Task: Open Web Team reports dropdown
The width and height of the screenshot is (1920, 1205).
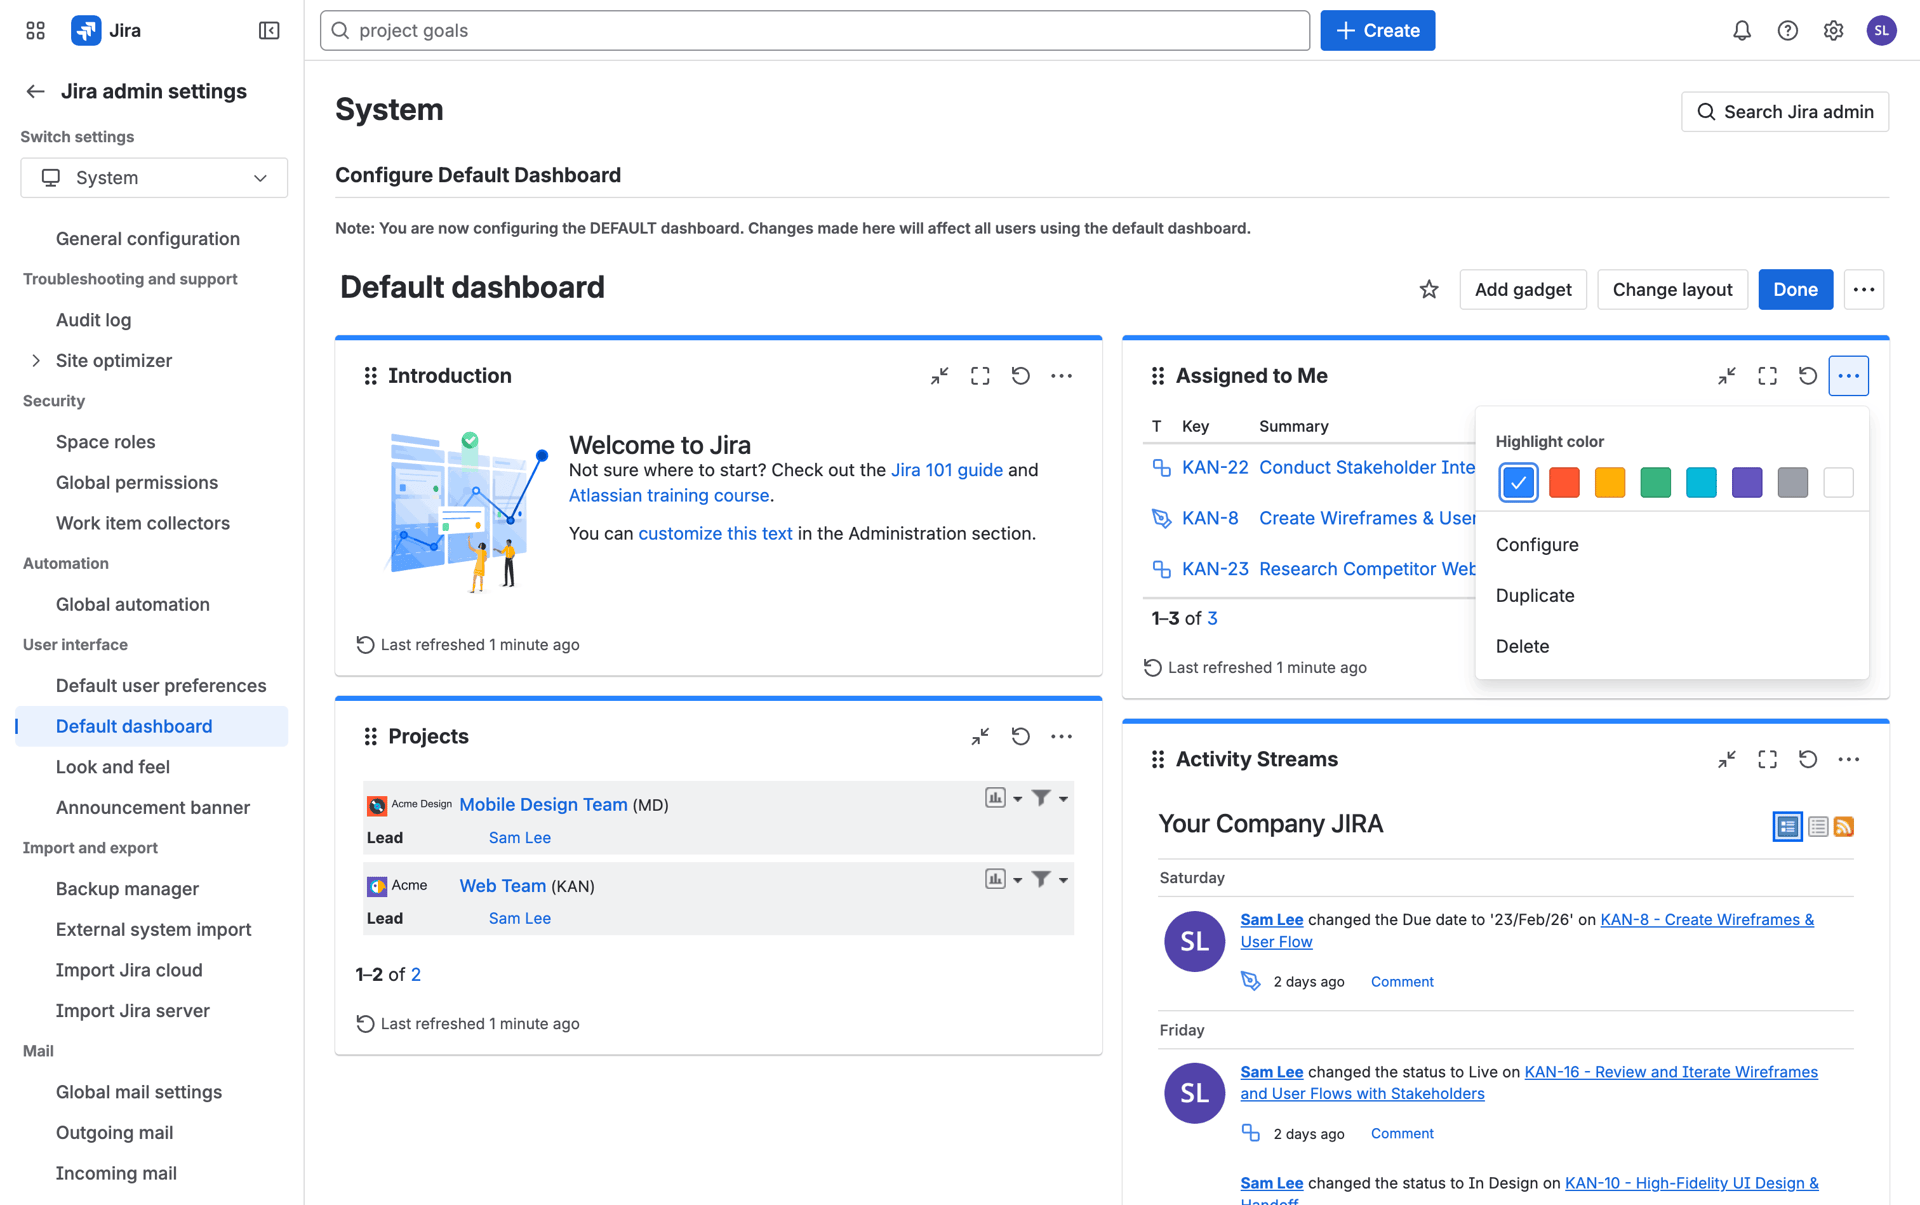Action: 1004,879
